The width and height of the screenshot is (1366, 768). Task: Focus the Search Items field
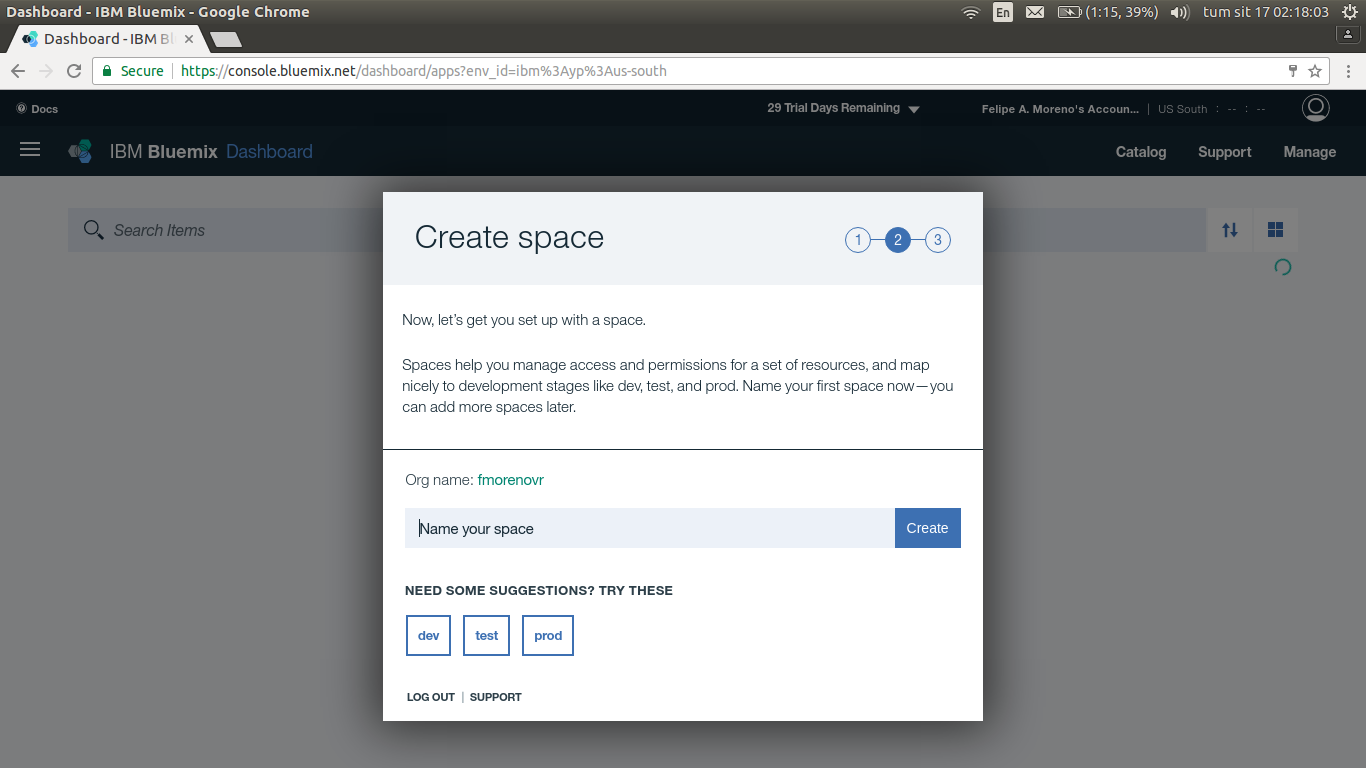(637, 230)
